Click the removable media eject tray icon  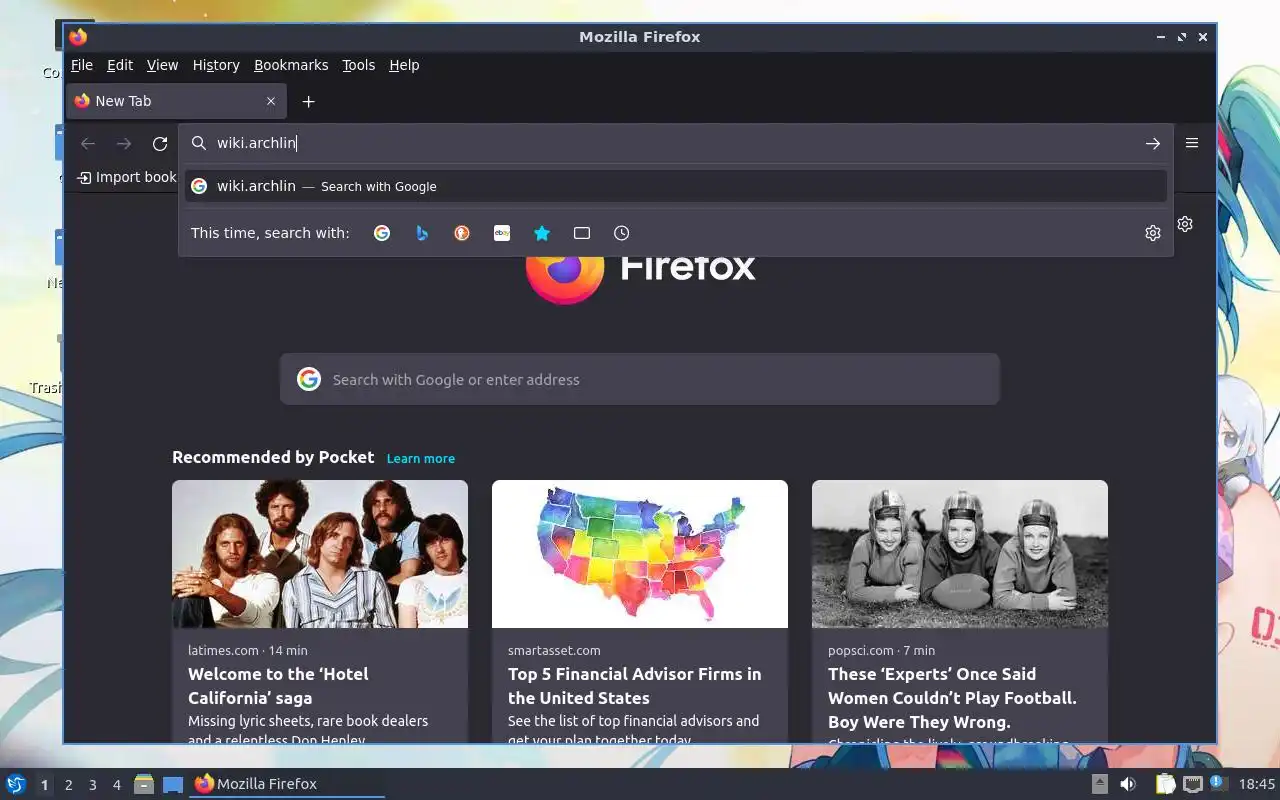tap(1100, 784)
